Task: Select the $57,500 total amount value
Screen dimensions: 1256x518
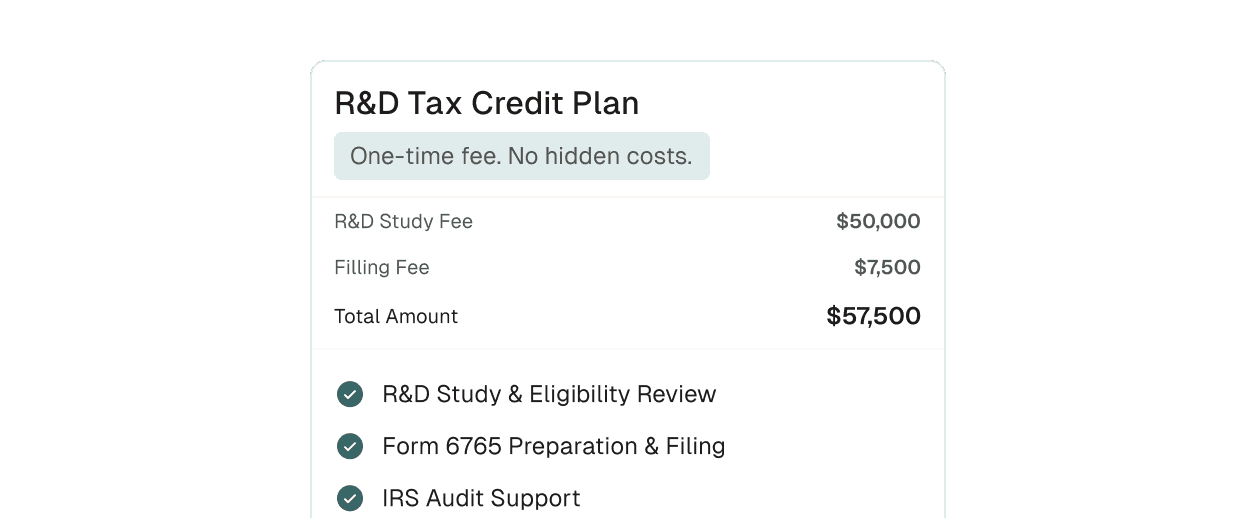Action: coord(873,316)
